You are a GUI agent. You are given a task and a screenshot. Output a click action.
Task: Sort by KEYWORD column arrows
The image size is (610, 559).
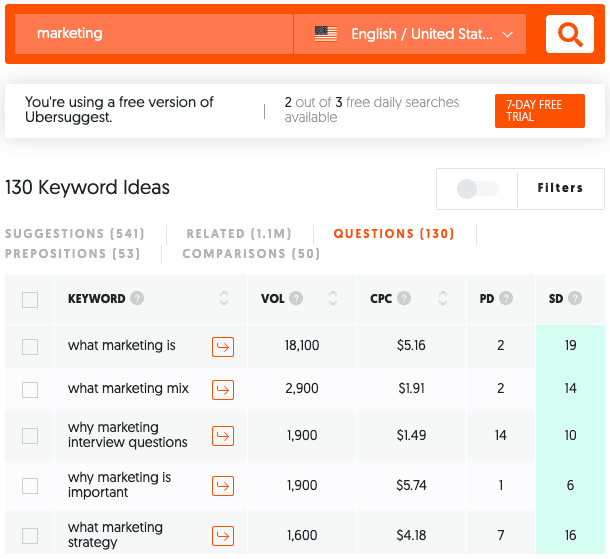[x=224, y=298]
